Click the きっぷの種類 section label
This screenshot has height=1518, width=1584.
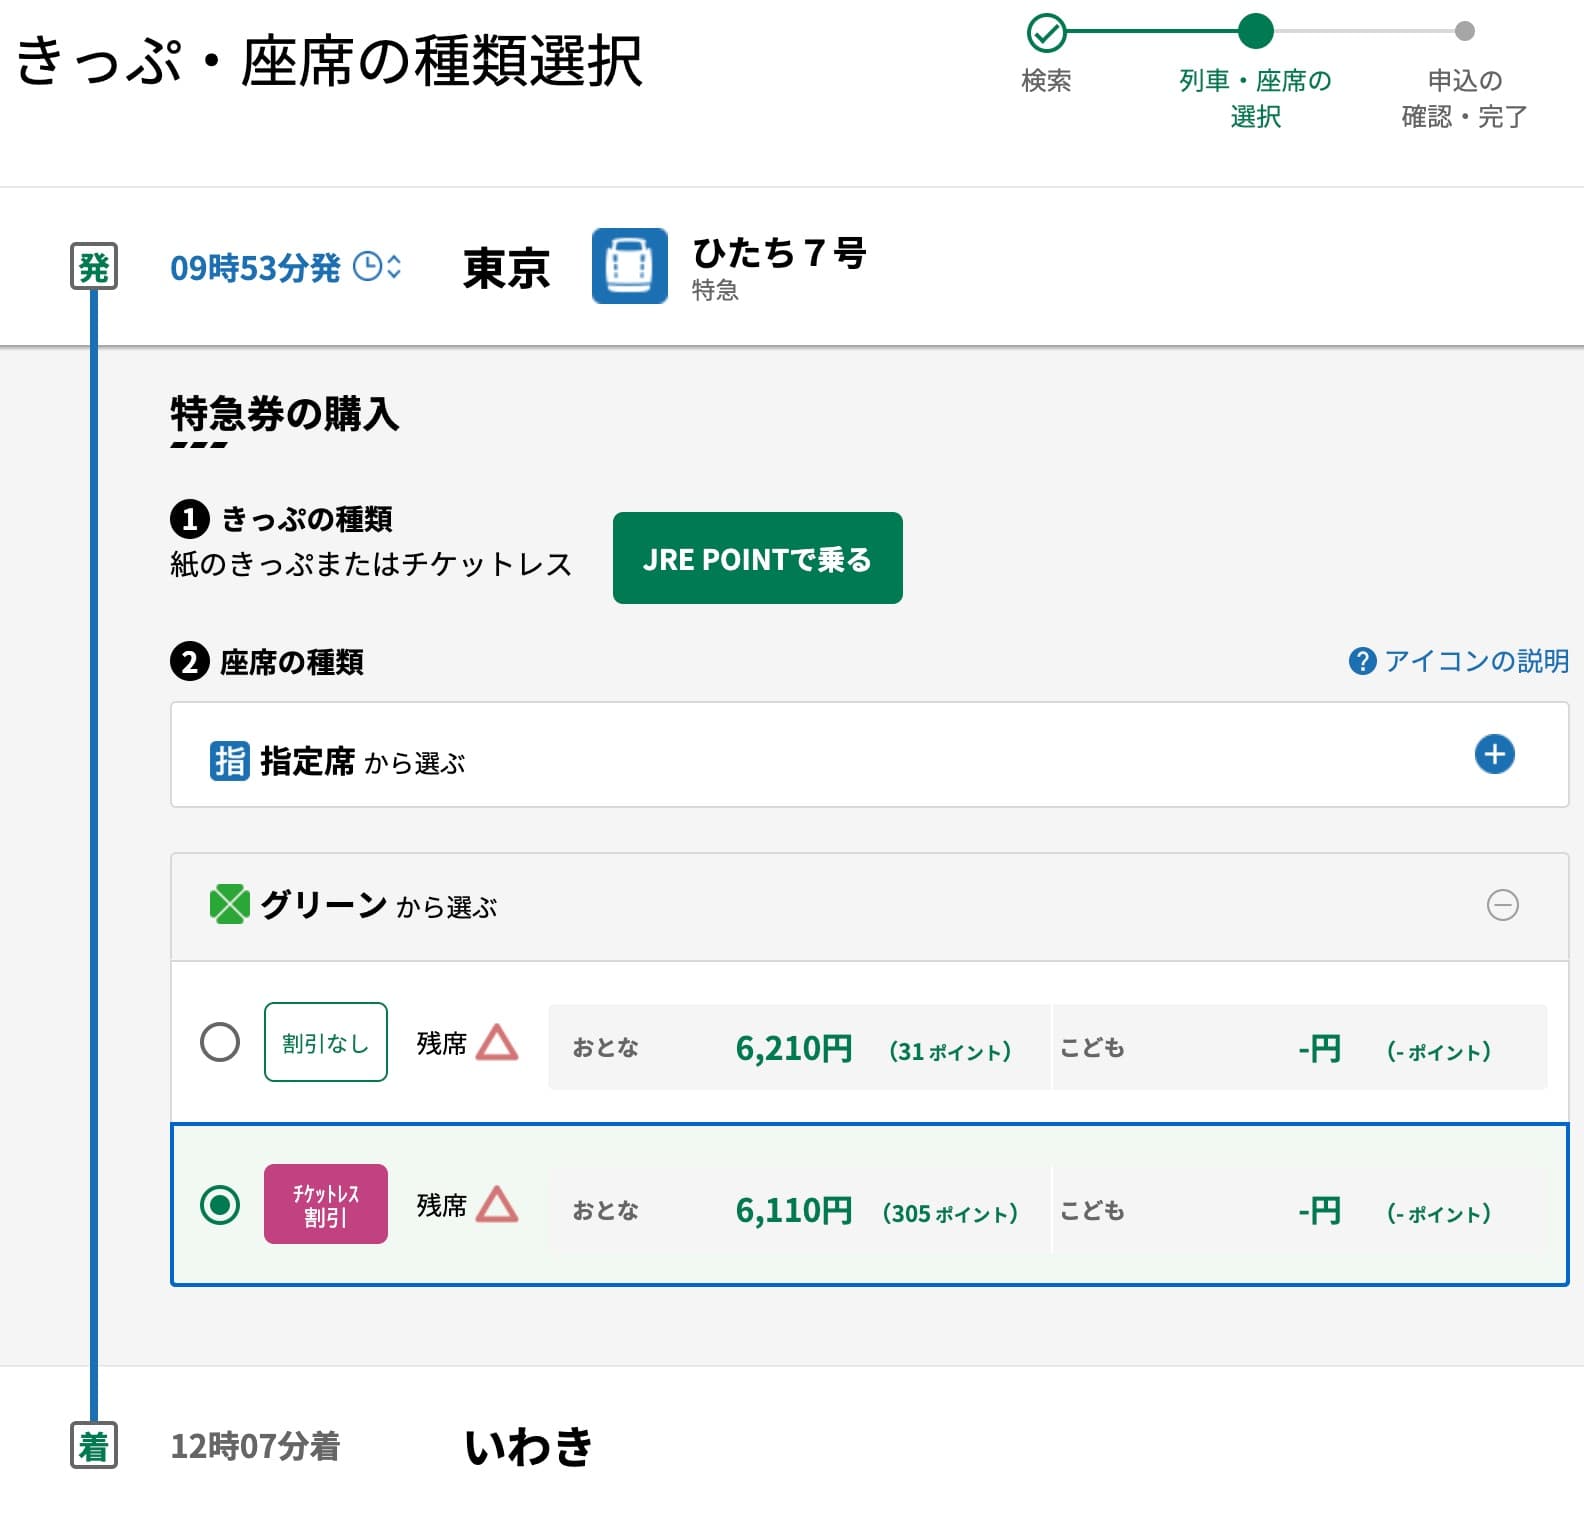(306, 519)
